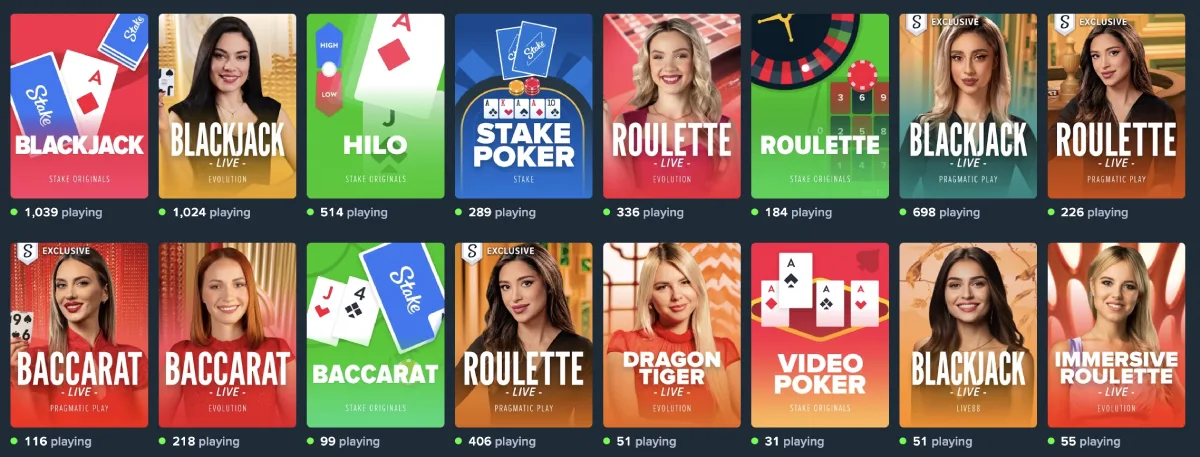Open Evolution Baccarat Live tile
Screen dimensions: 1200x457
227,335
